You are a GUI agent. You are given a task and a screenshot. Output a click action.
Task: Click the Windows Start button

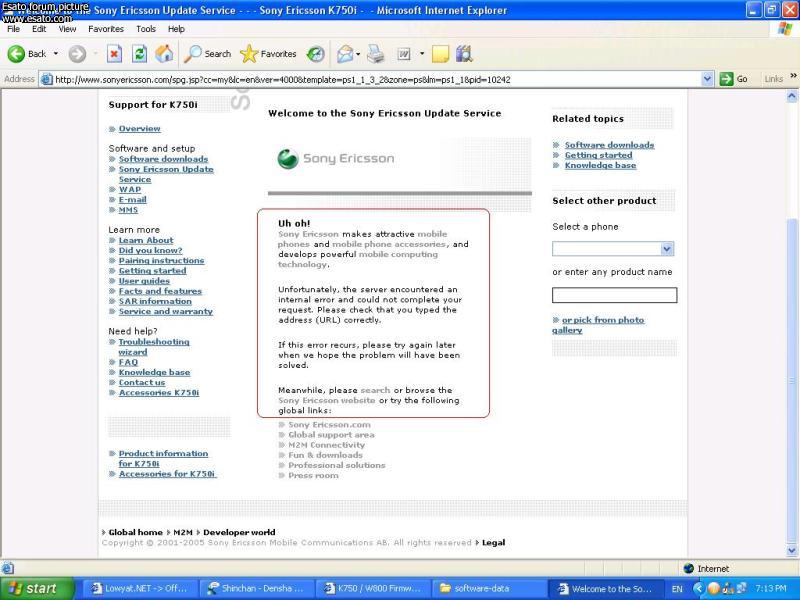point(37,589)
